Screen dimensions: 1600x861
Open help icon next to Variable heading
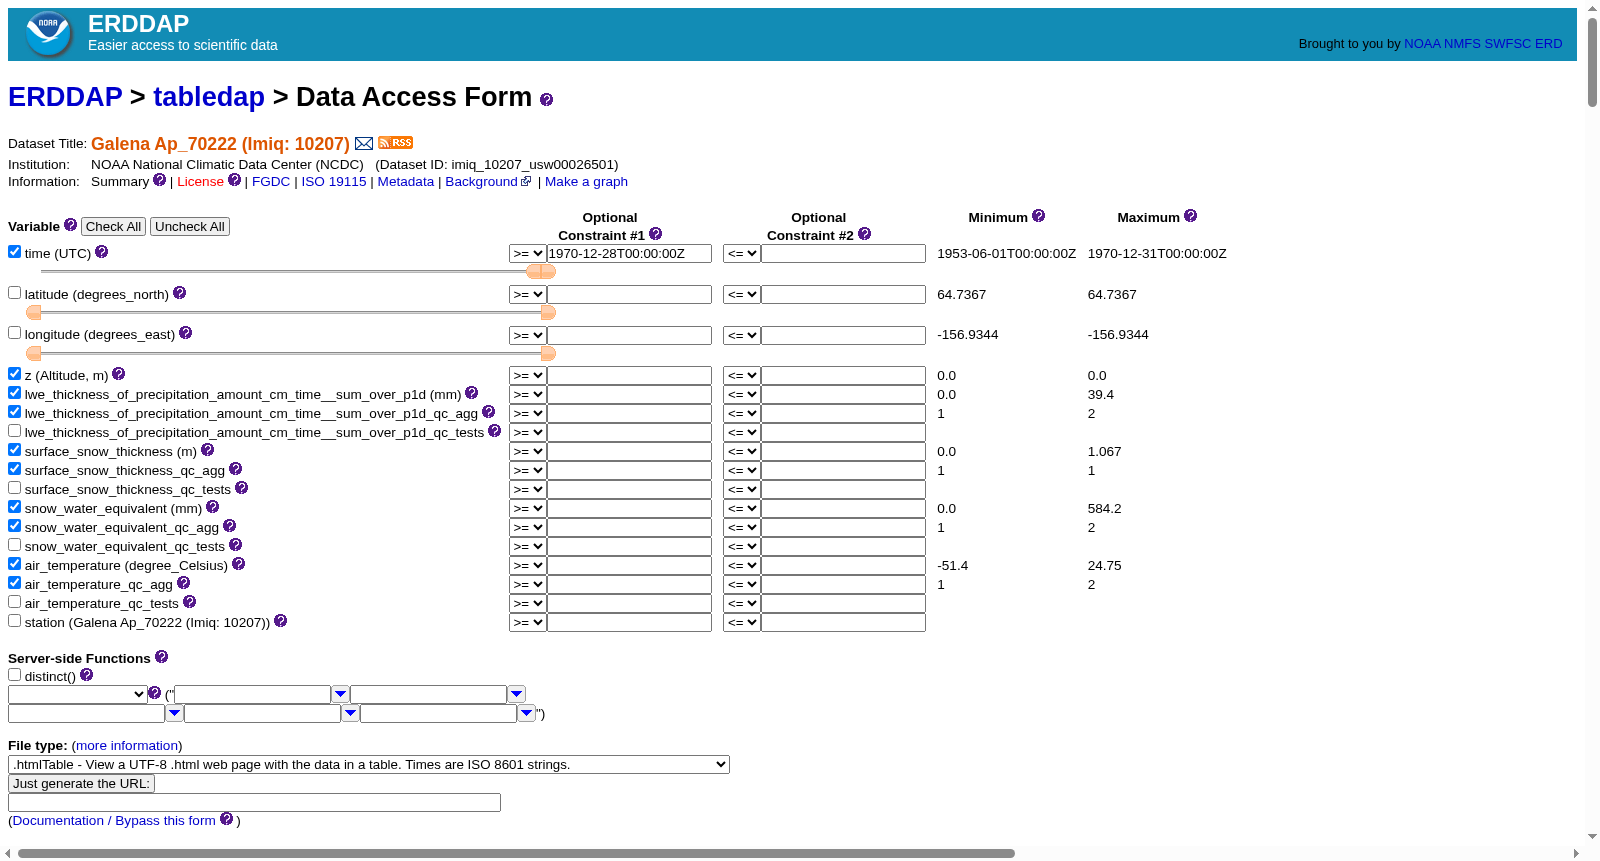[70, 225]
